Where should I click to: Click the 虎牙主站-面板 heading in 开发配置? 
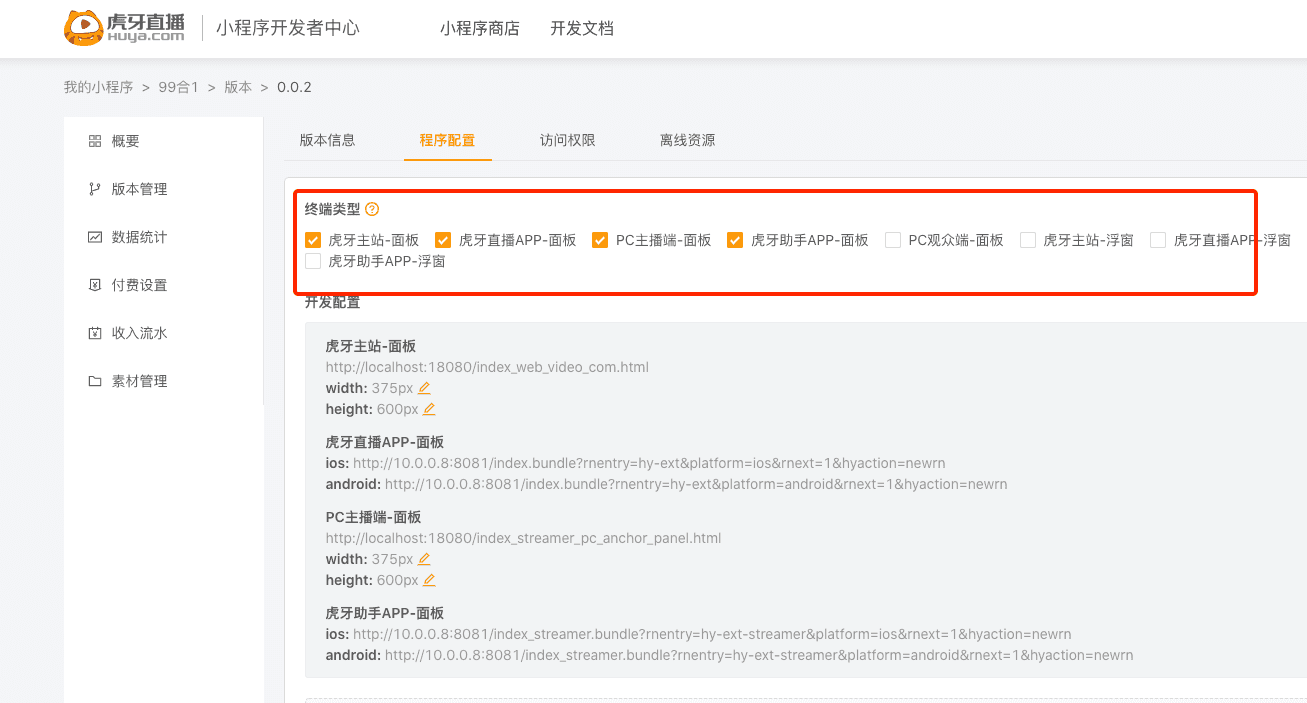point(370,346)
